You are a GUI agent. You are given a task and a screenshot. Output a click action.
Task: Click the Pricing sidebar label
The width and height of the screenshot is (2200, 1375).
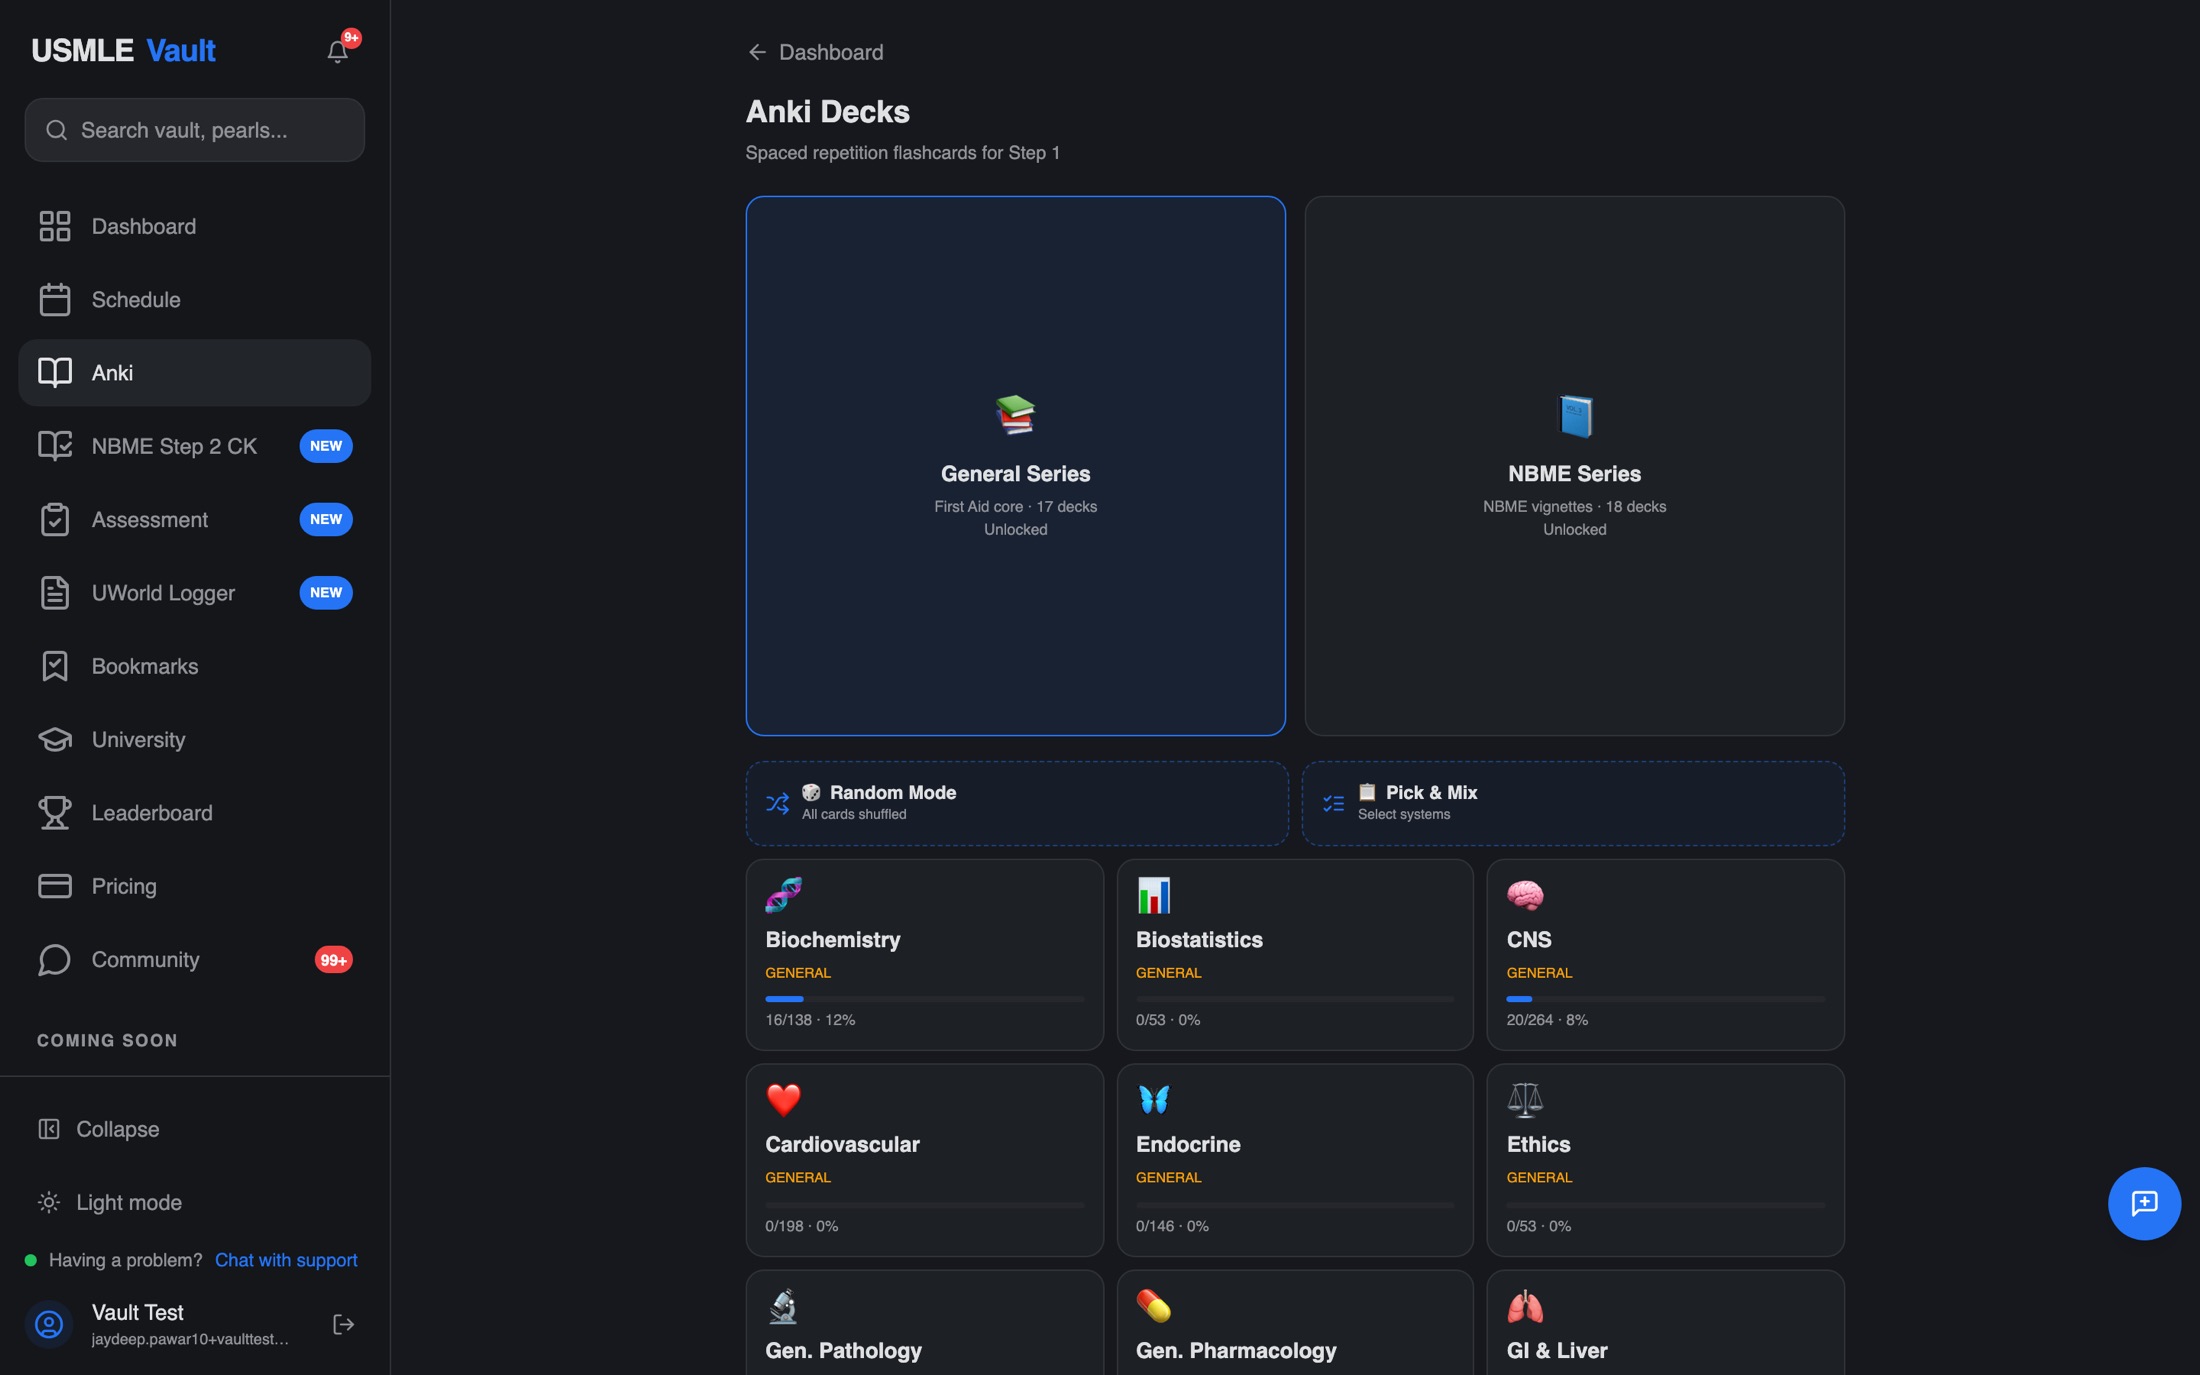(x=124, y=886)
